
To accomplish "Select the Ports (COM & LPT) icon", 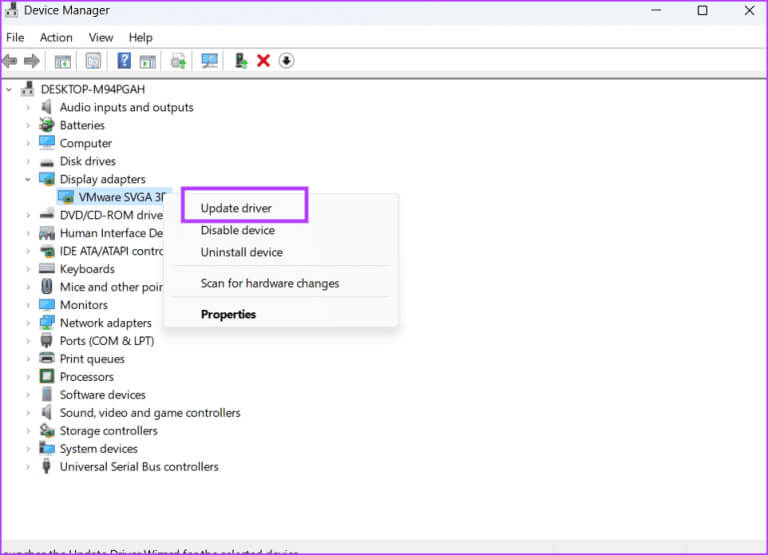I will click(47, 340).
